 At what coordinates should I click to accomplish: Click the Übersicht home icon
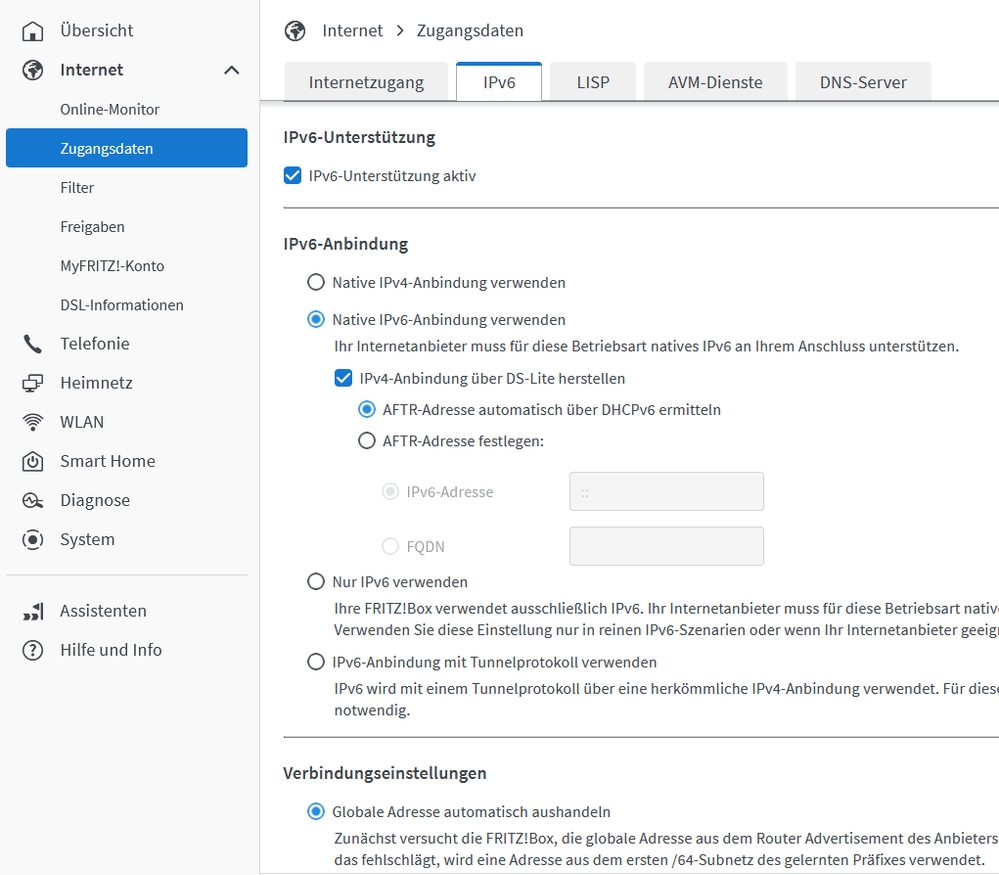(33, 31)
